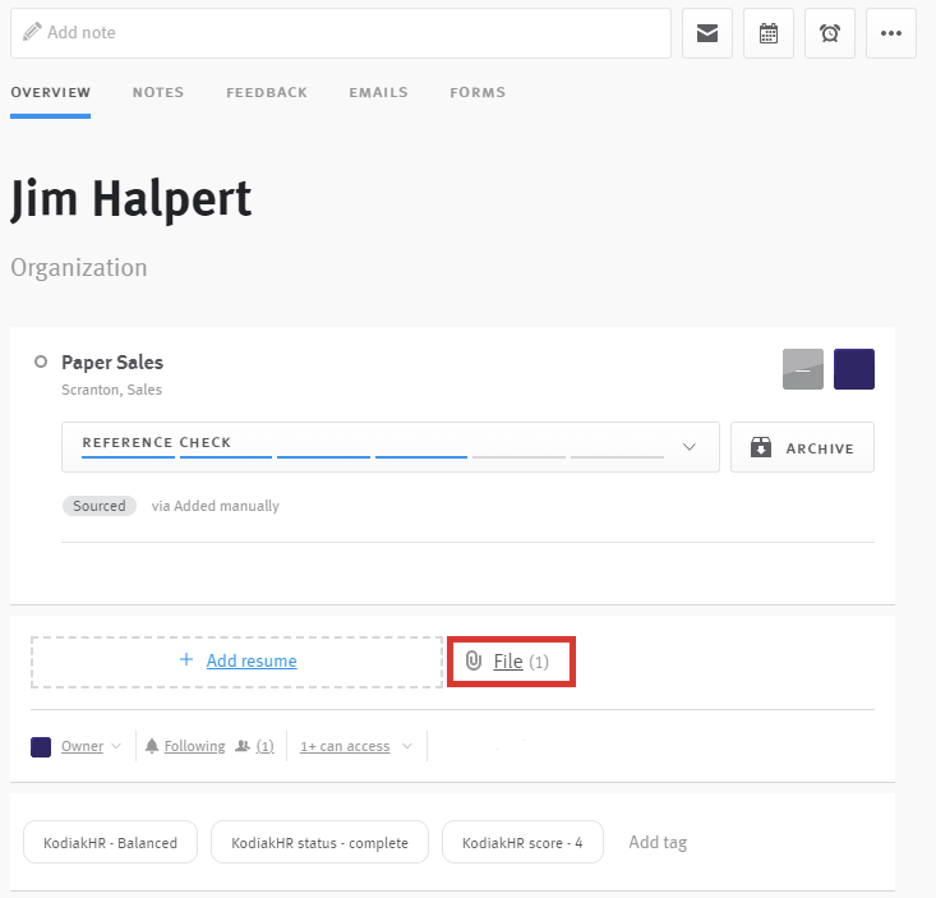
Task: Select the Paper Sales opportunity radio circle
Action: tap(41, 362)
